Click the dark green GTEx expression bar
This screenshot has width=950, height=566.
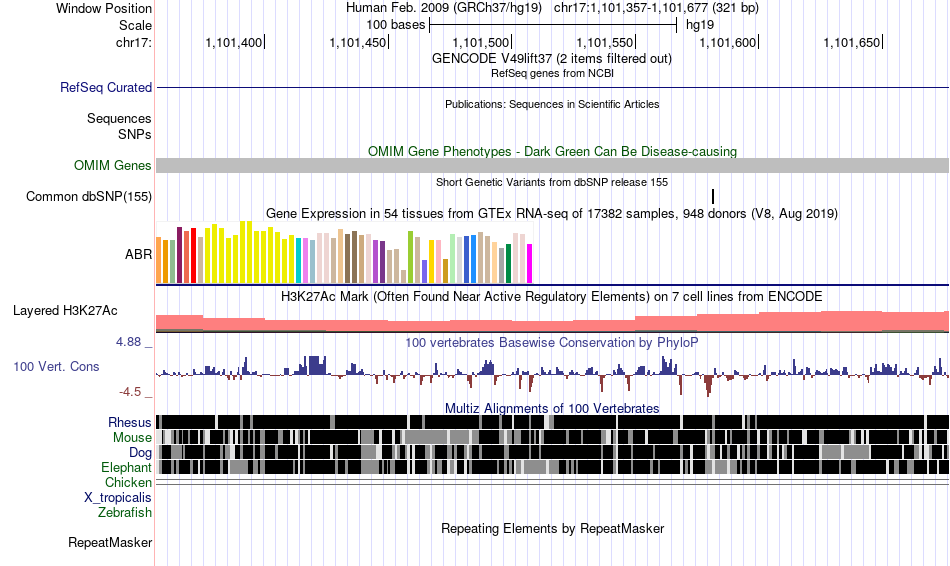coord(508,264)
